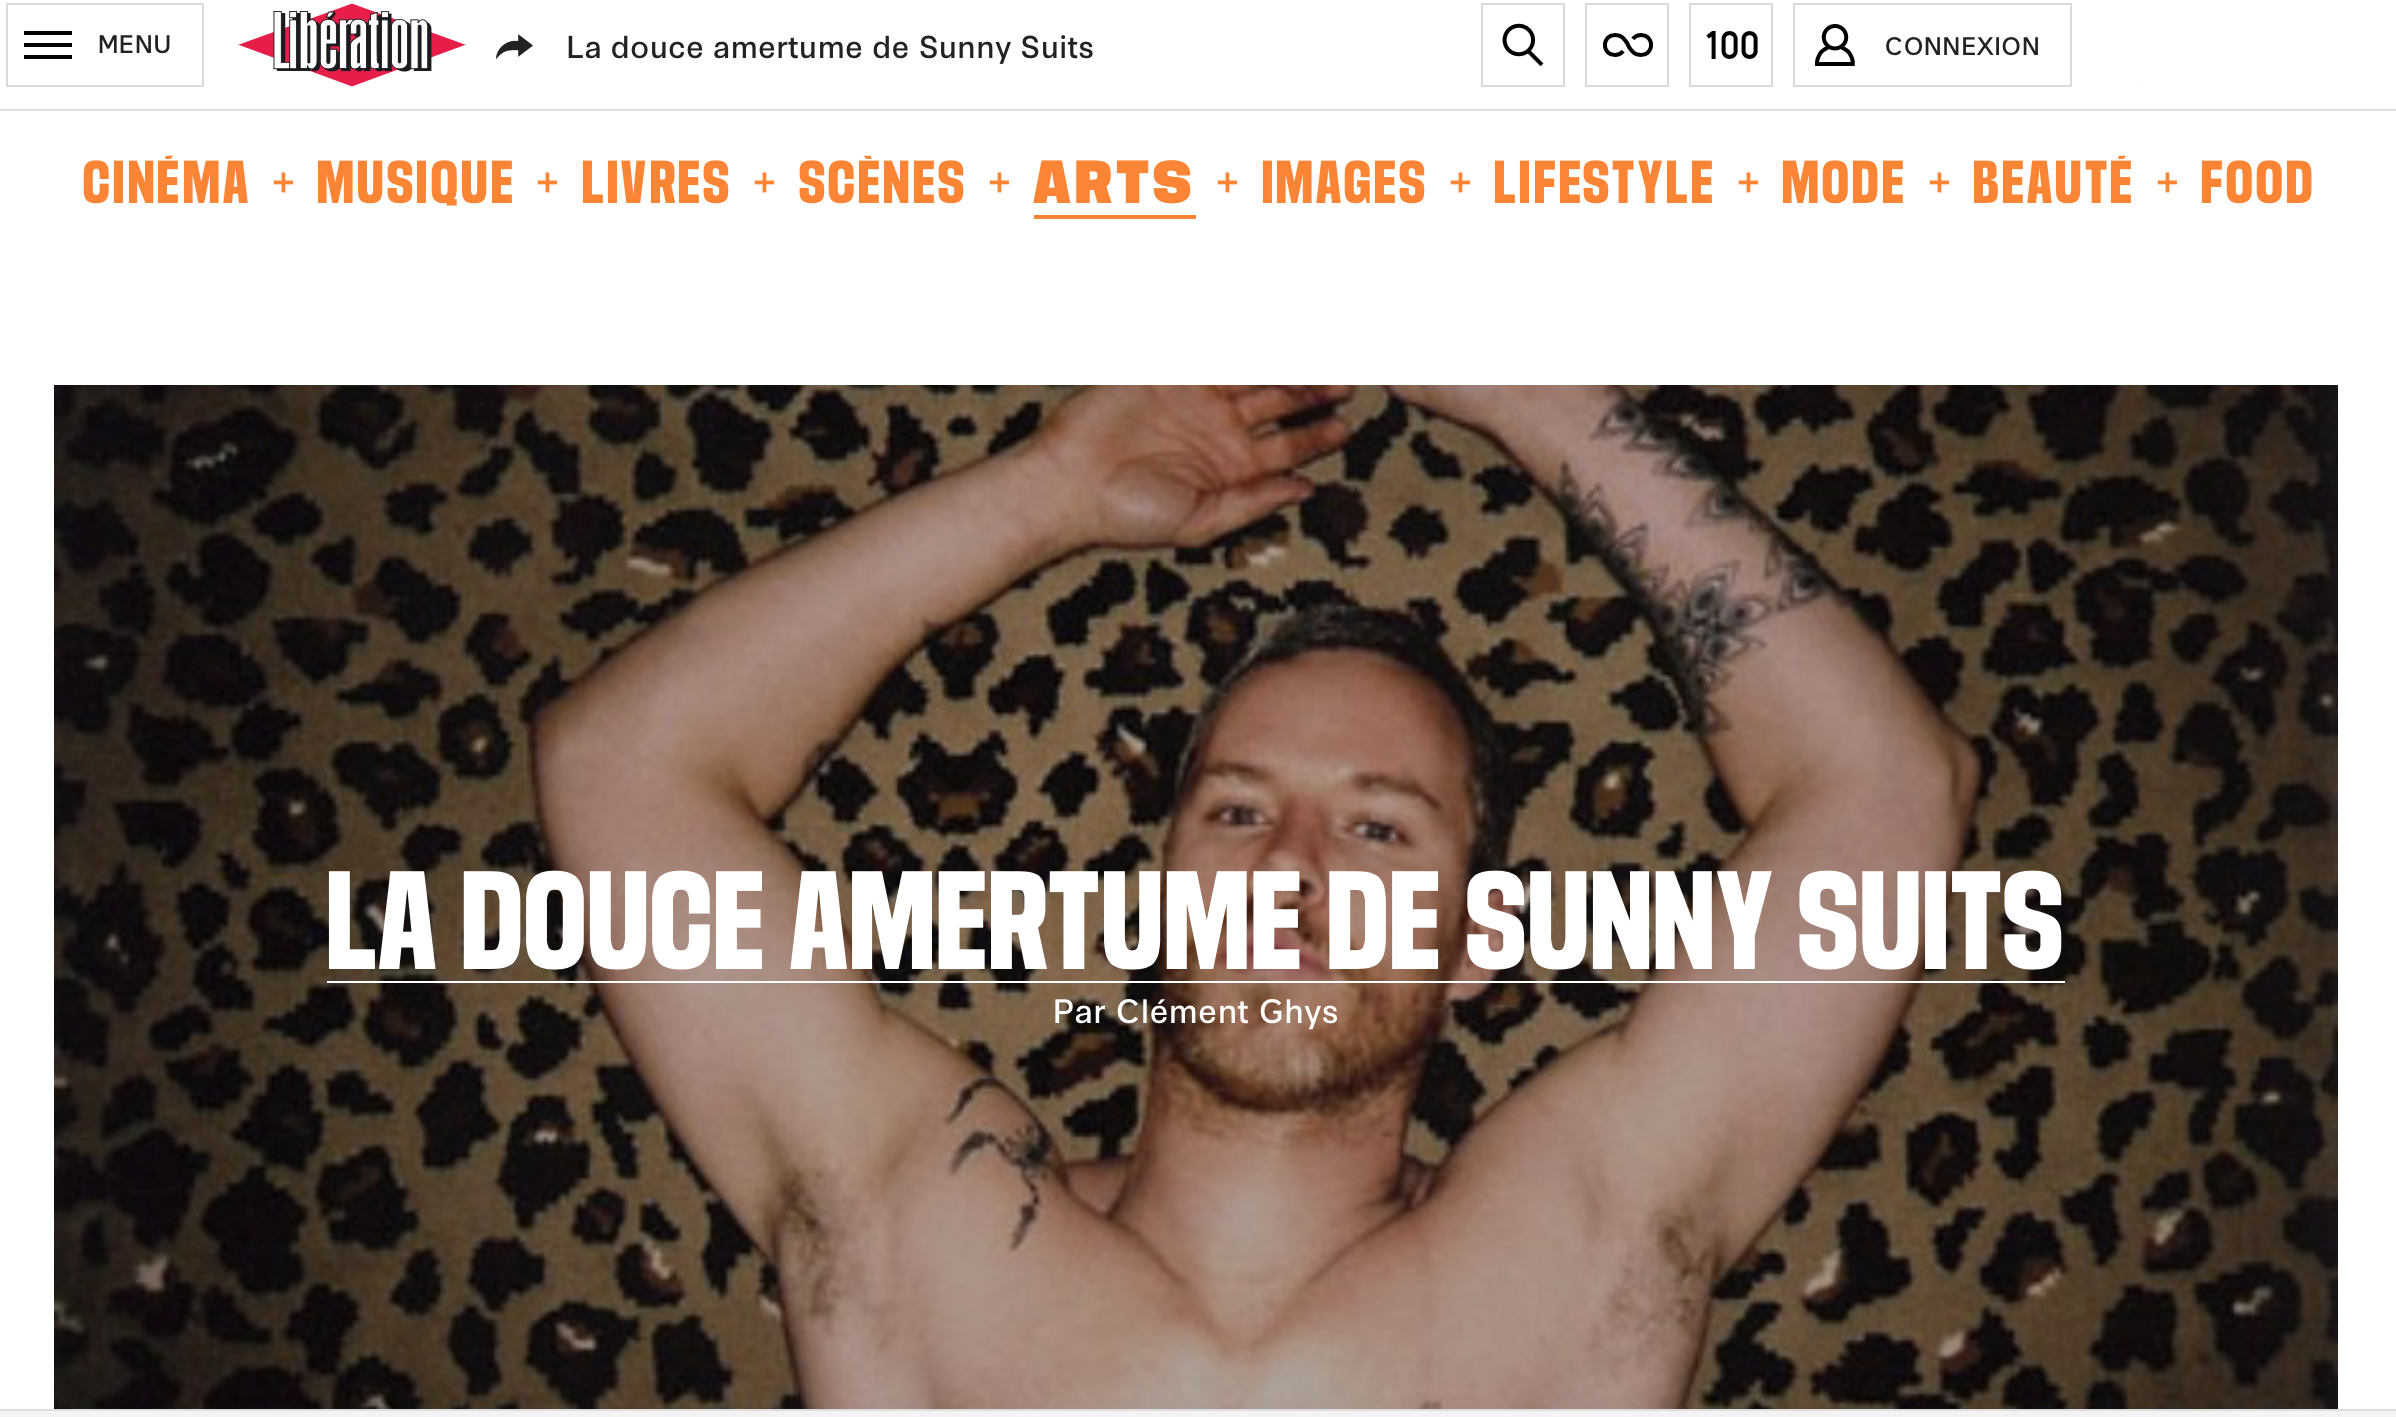Viewport: 2396px width, 1417px height.
Task: Click the Libération logo
Action: (352, 45)
